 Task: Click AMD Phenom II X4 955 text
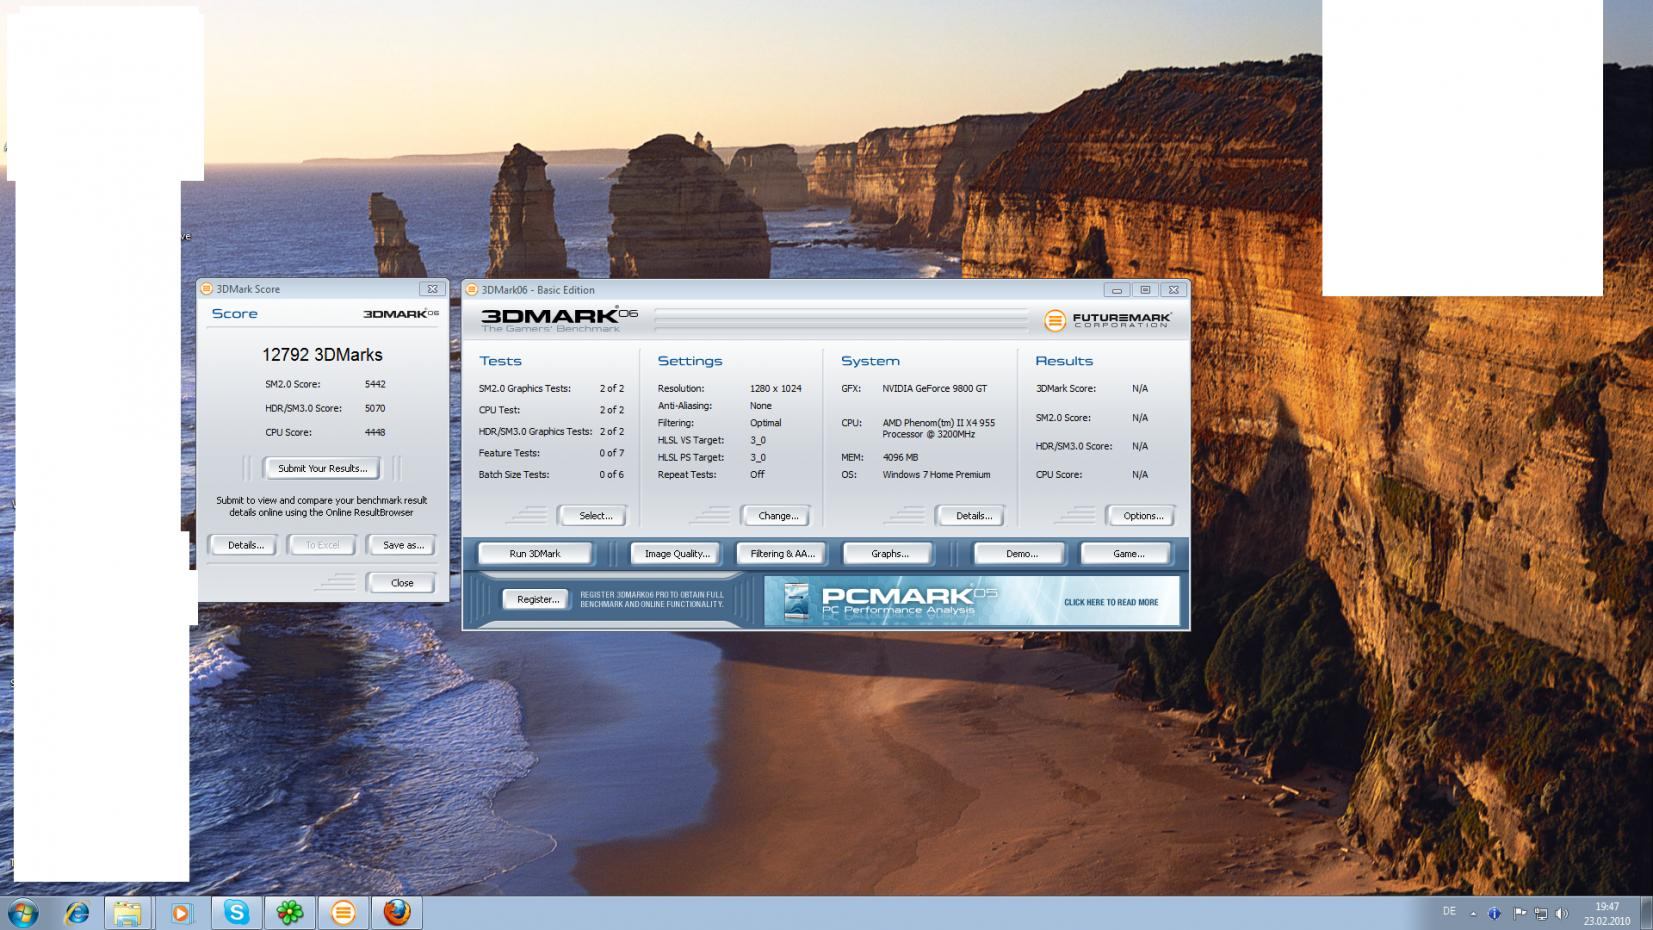[938, 428]
